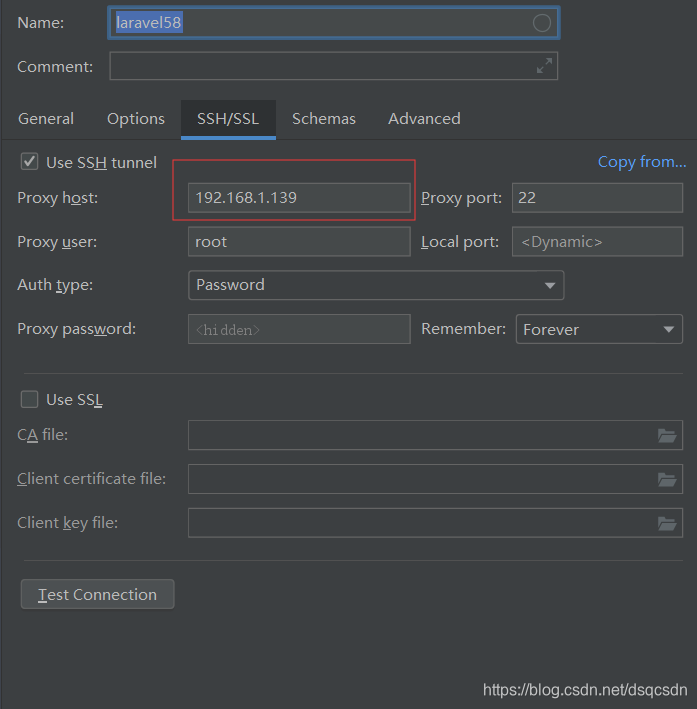Select the SSH/SSL tab

click(x=228, y=119)
